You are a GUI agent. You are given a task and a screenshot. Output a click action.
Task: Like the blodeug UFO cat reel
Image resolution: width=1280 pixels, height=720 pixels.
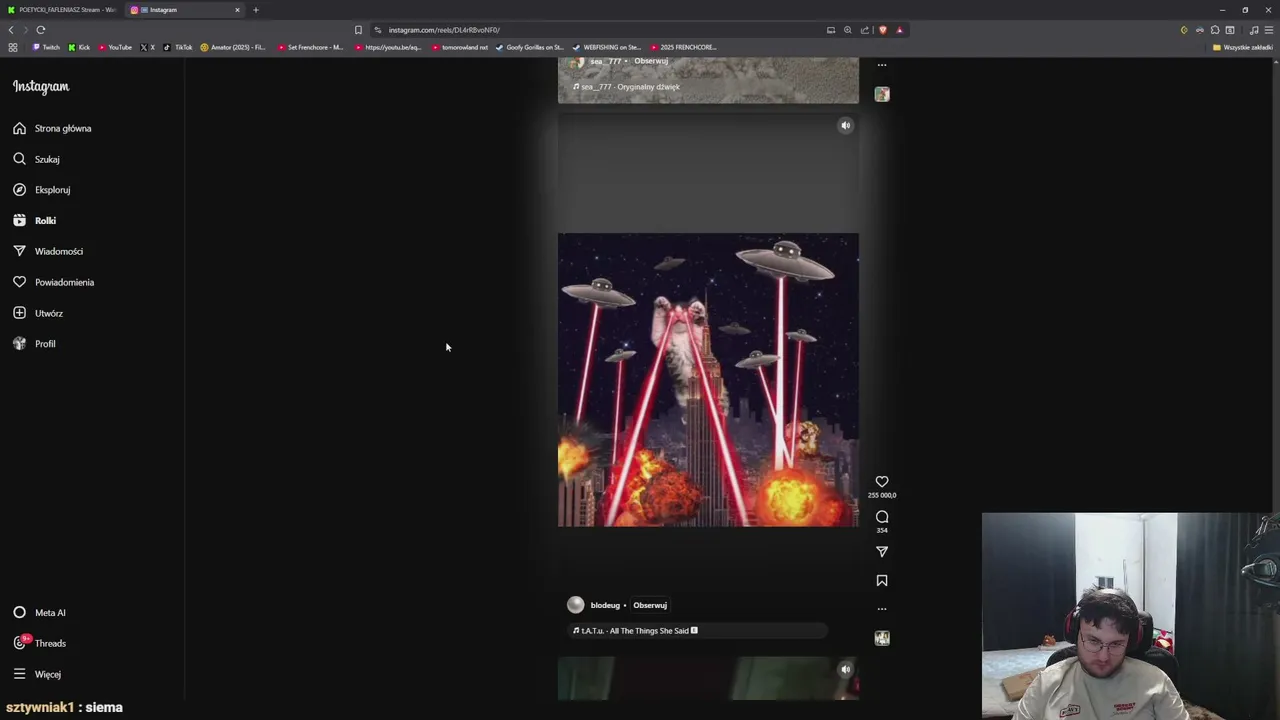tap(882, 482)
